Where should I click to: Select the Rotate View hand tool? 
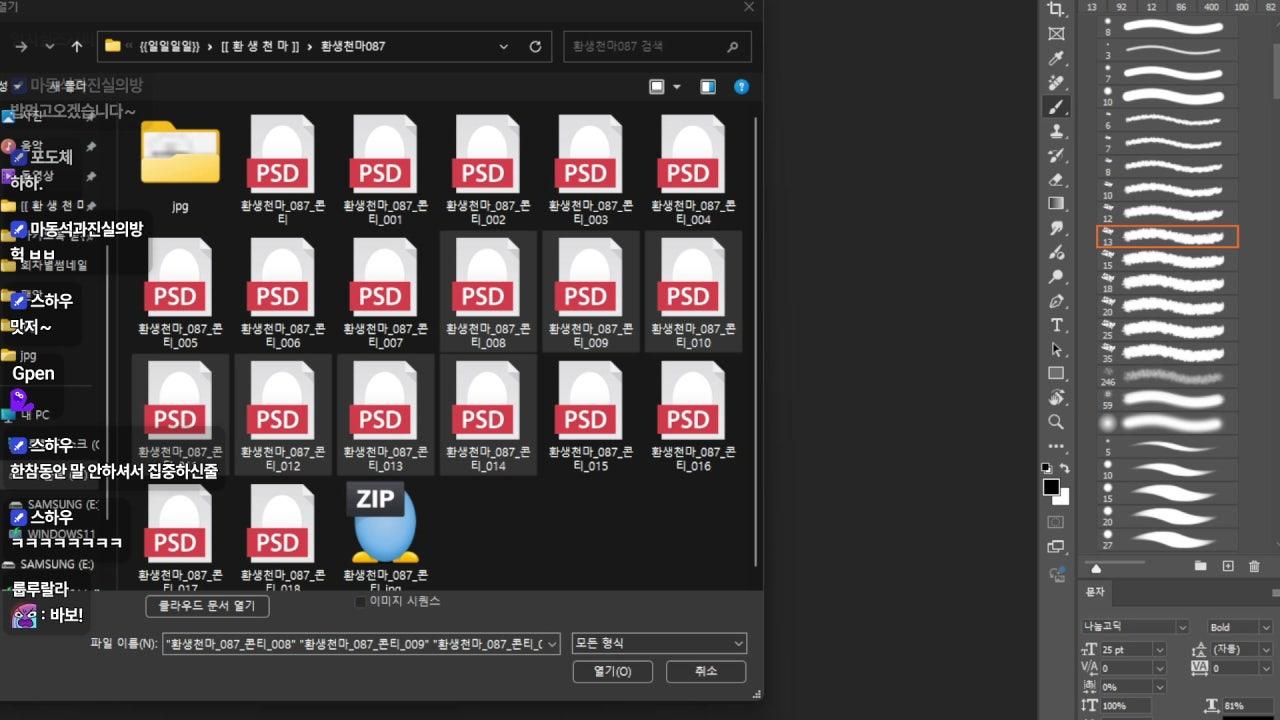point(1057,397)
